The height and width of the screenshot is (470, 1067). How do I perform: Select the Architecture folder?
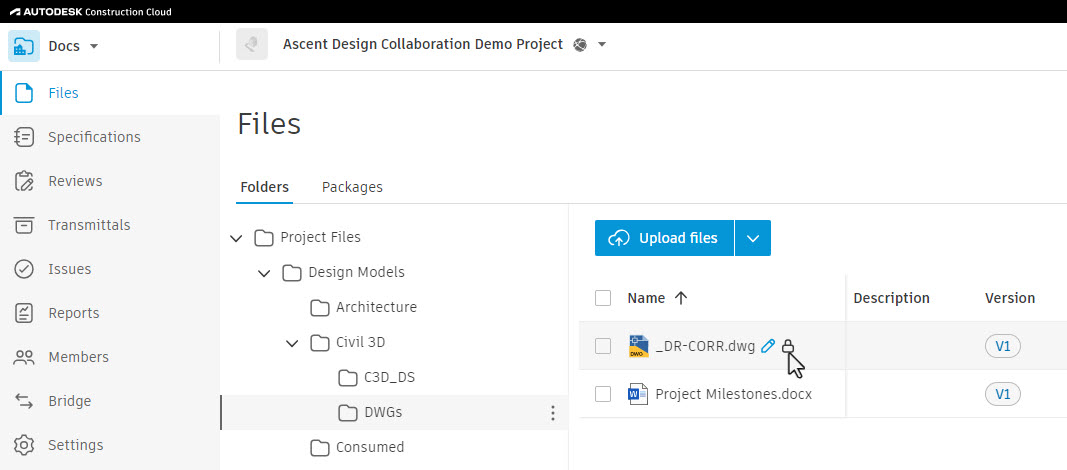tap(376, 307)
